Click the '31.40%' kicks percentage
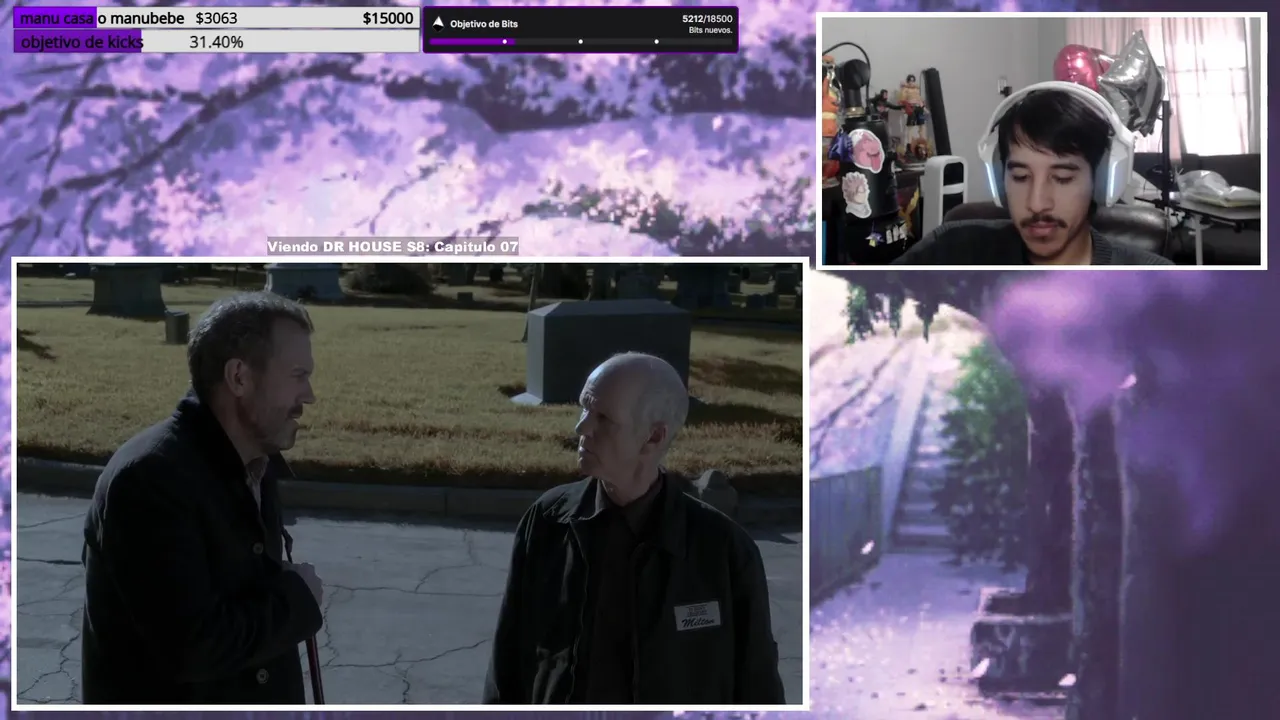Viewport: 1280px width, 720px height. (x=216, y=42)
